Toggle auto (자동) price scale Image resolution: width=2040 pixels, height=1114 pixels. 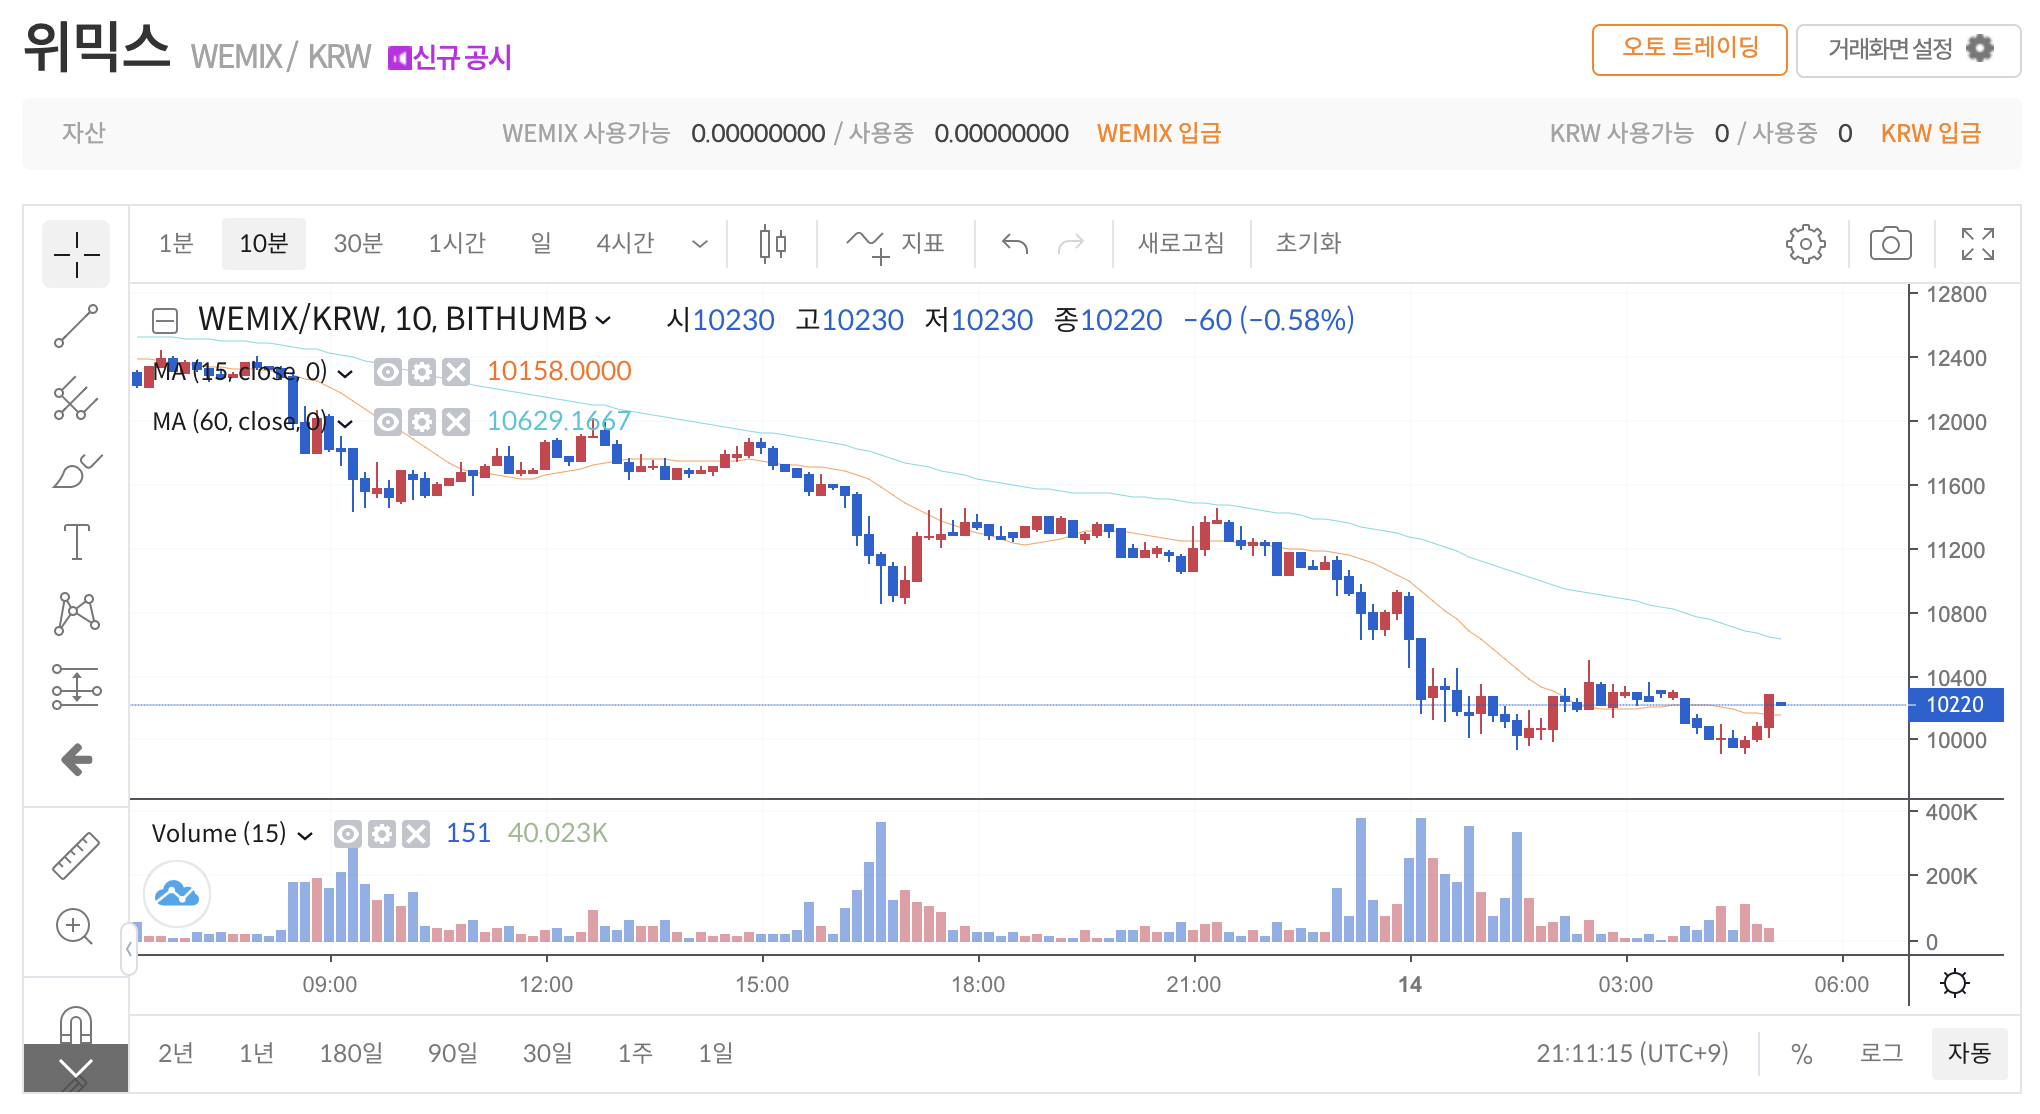pyautogui.click(x=1969, y=1053)
